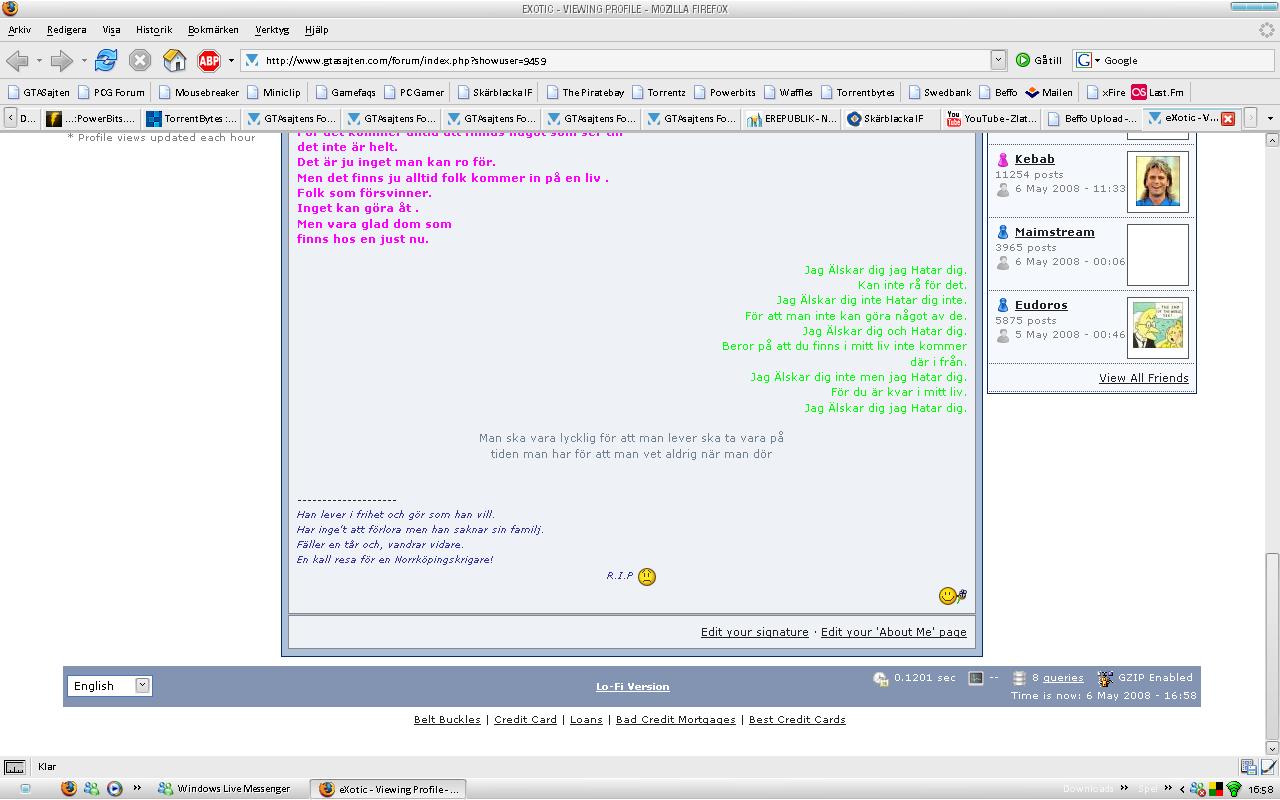Click Edit your signature link
This screenshot has height=800, width=1280.
point(754,632)
